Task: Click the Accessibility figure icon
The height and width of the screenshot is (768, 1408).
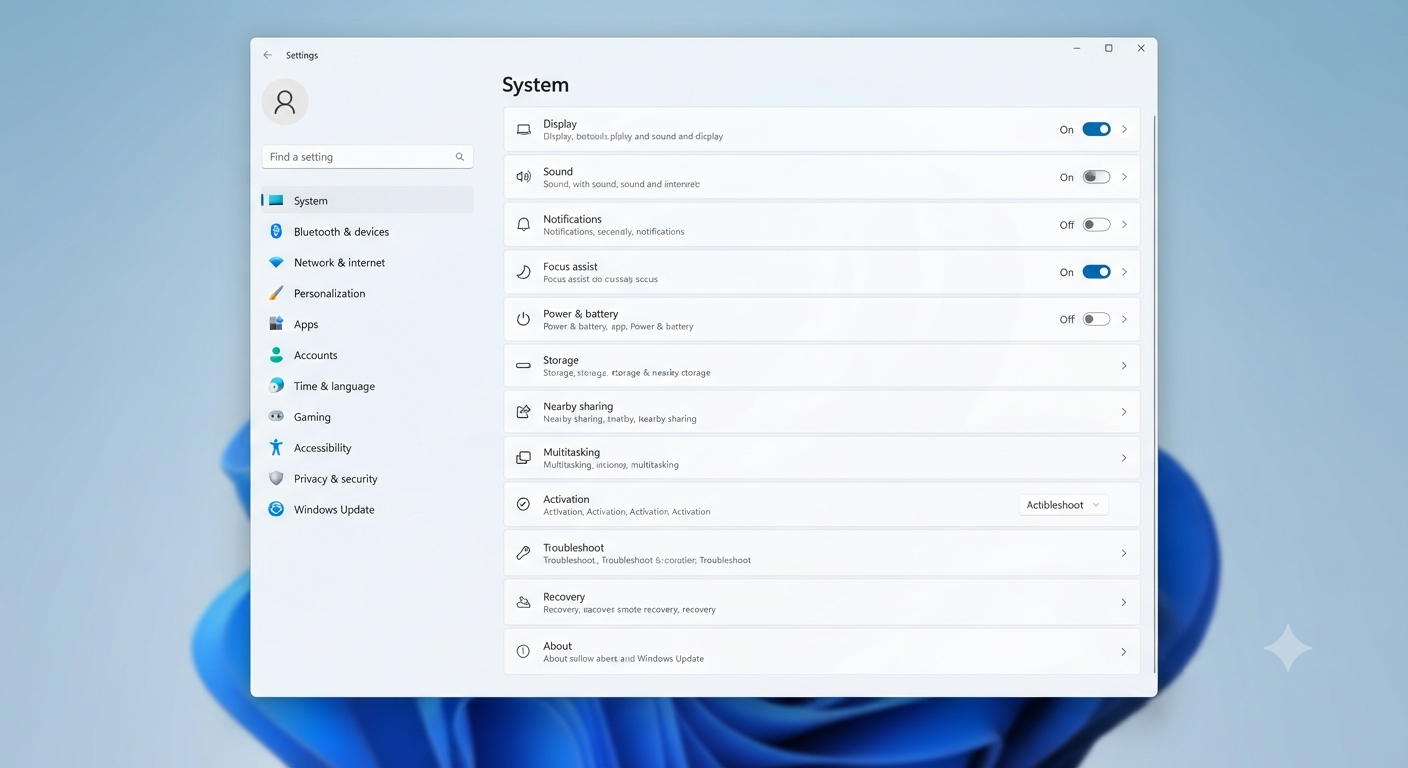Action: [276, 447]
